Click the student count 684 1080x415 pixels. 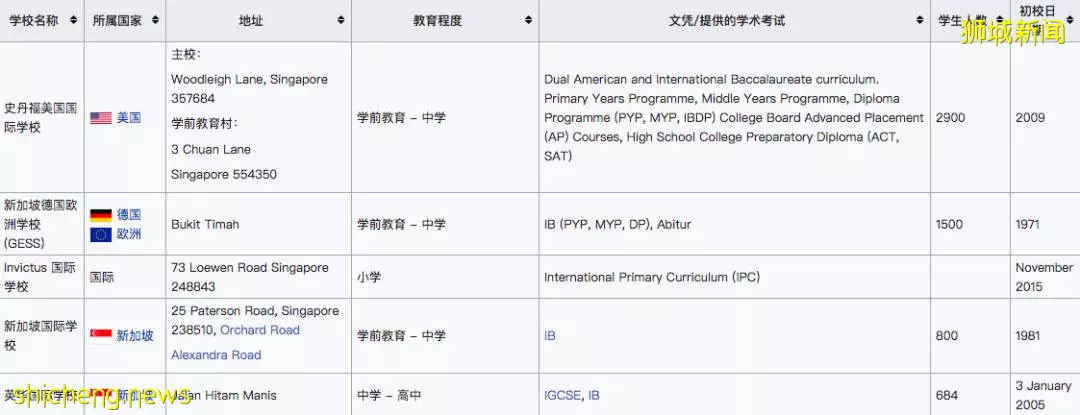(x=947, y=396)
